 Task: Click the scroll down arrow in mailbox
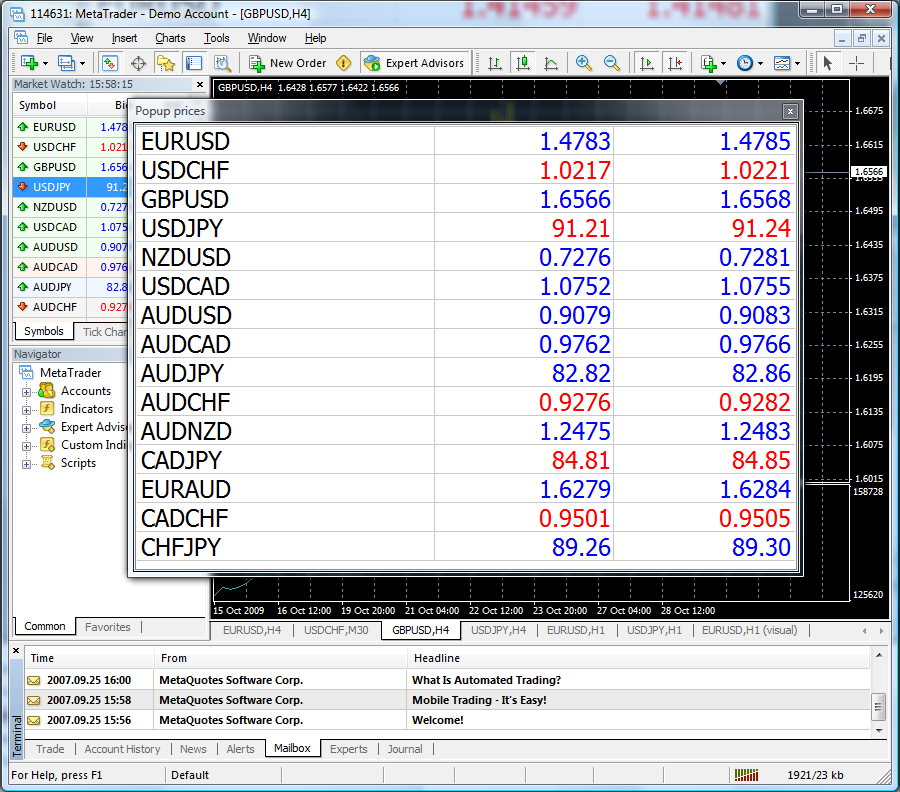click(x=879, y=731)
